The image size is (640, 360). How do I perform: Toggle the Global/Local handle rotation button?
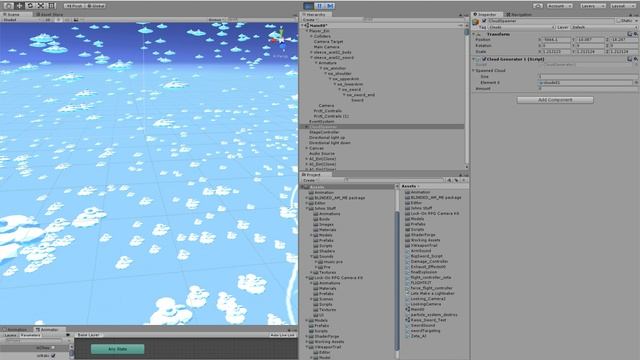96,6
